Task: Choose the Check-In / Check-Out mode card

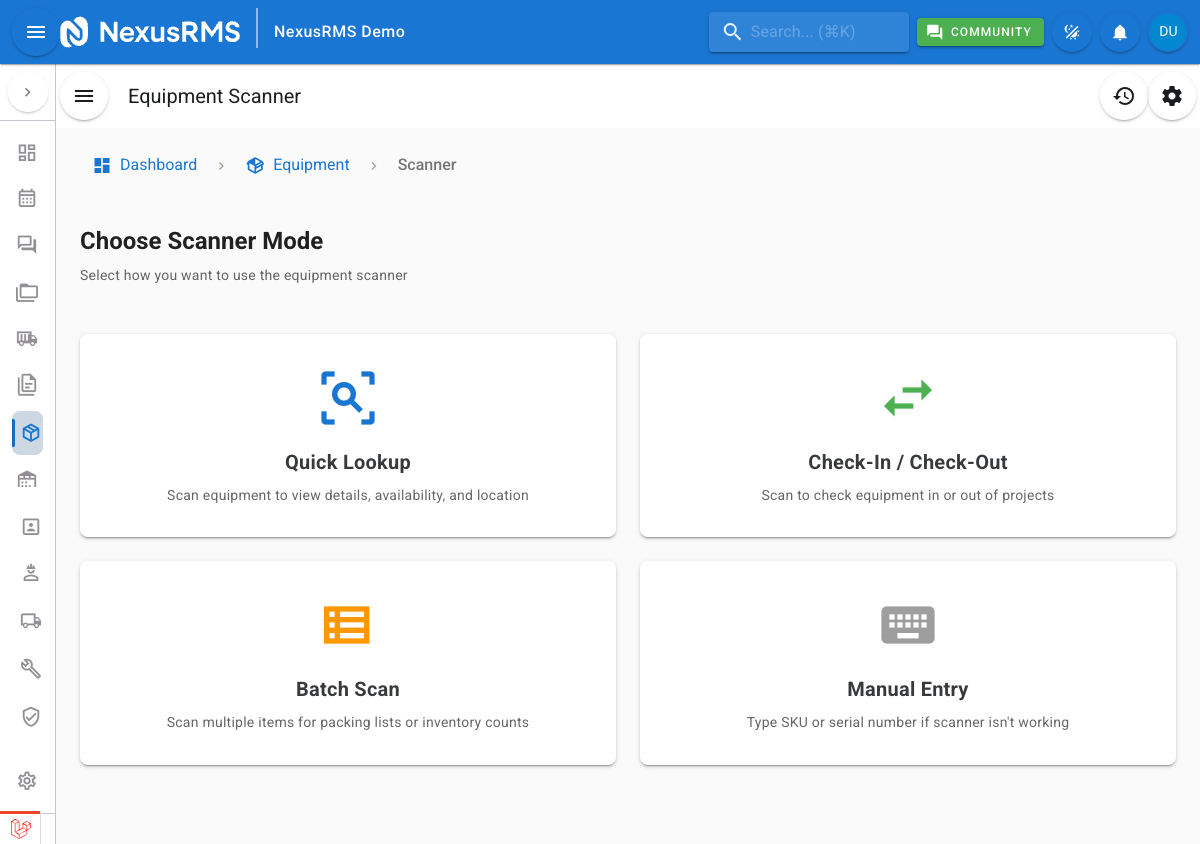Action: (x=908, y=435)
